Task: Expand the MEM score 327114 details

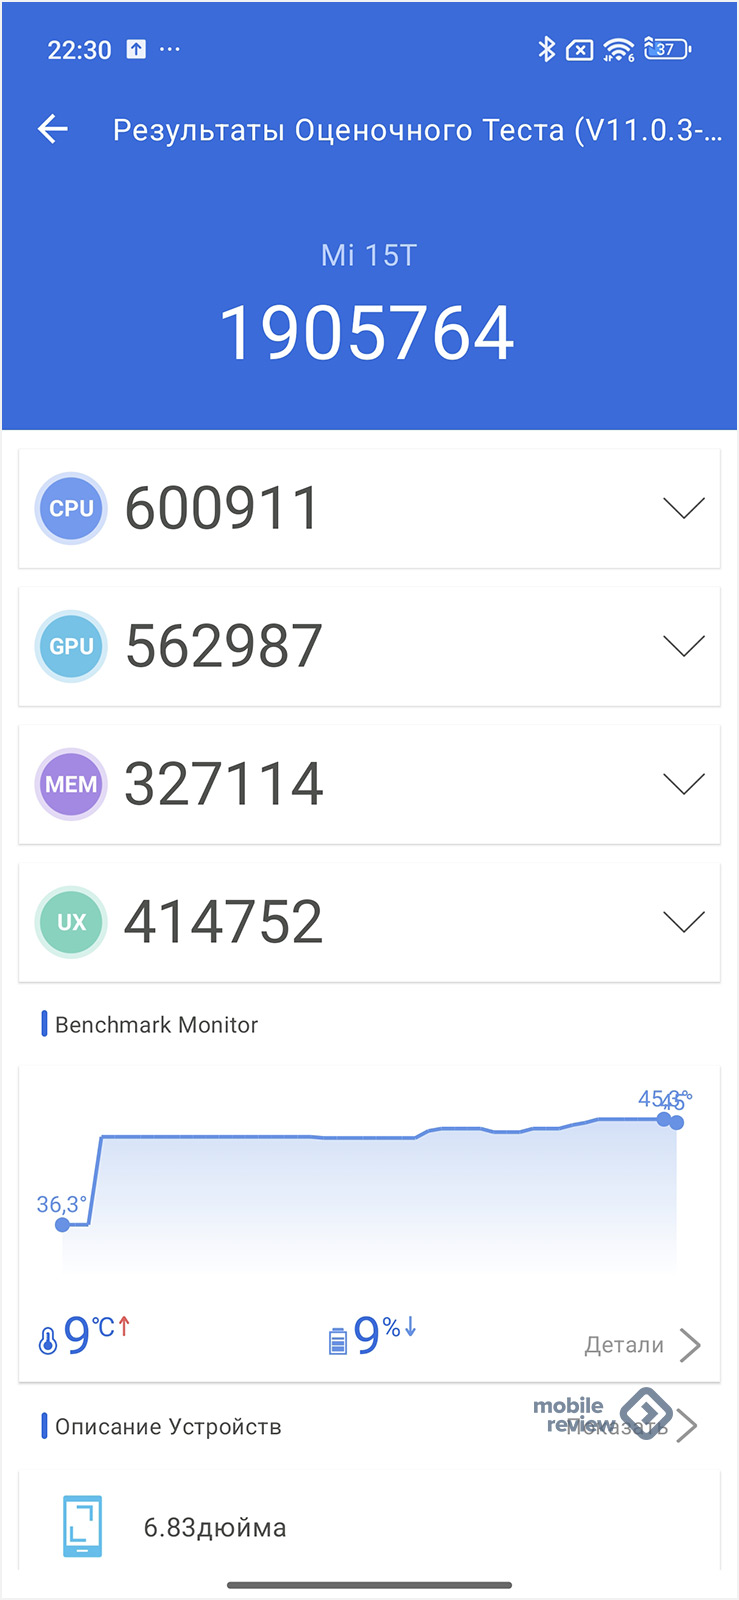Action: [684, 784]
